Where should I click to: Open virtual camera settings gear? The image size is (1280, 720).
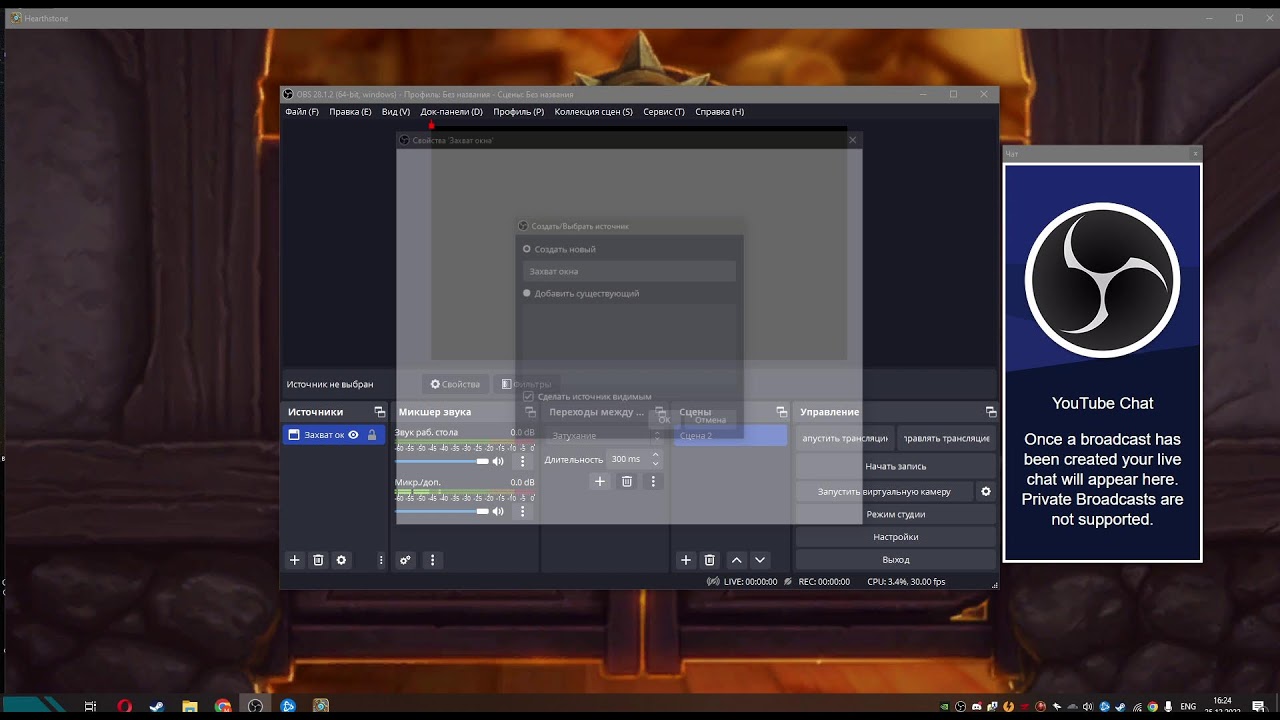(x=986, y=491)
